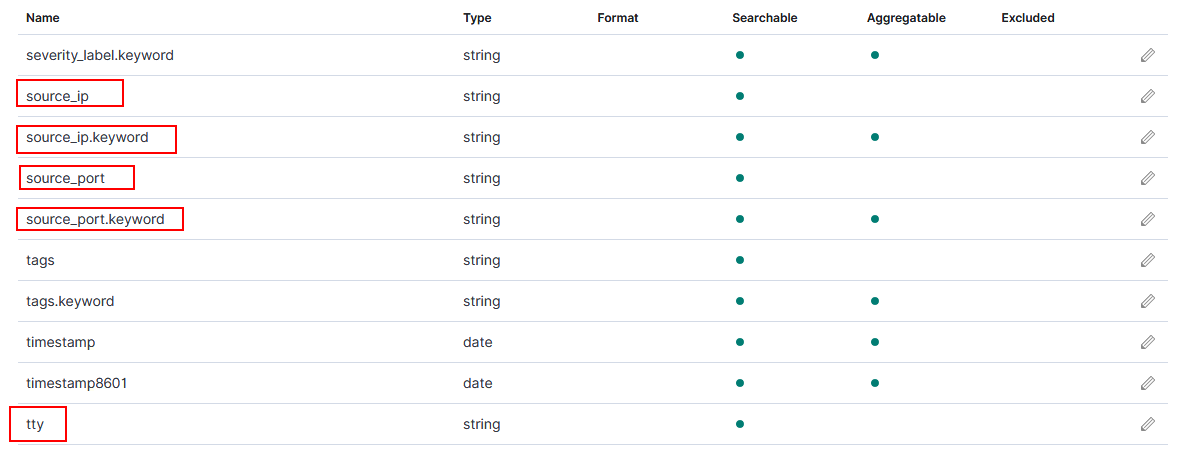Click the timestamp8601 field name
The width and height of the screenshot is (1183, 449).
pyautogui.click(x=77, y=384)
